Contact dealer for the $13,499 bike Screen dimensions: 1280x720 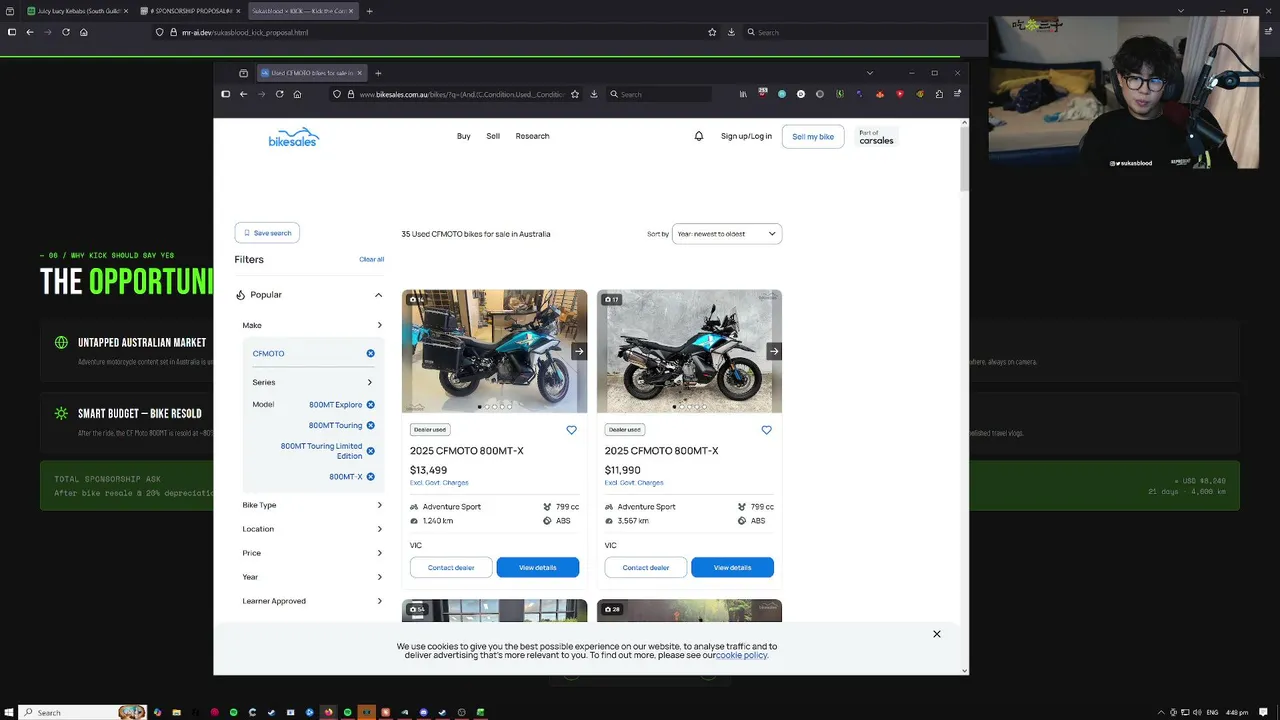click(451, 567)
